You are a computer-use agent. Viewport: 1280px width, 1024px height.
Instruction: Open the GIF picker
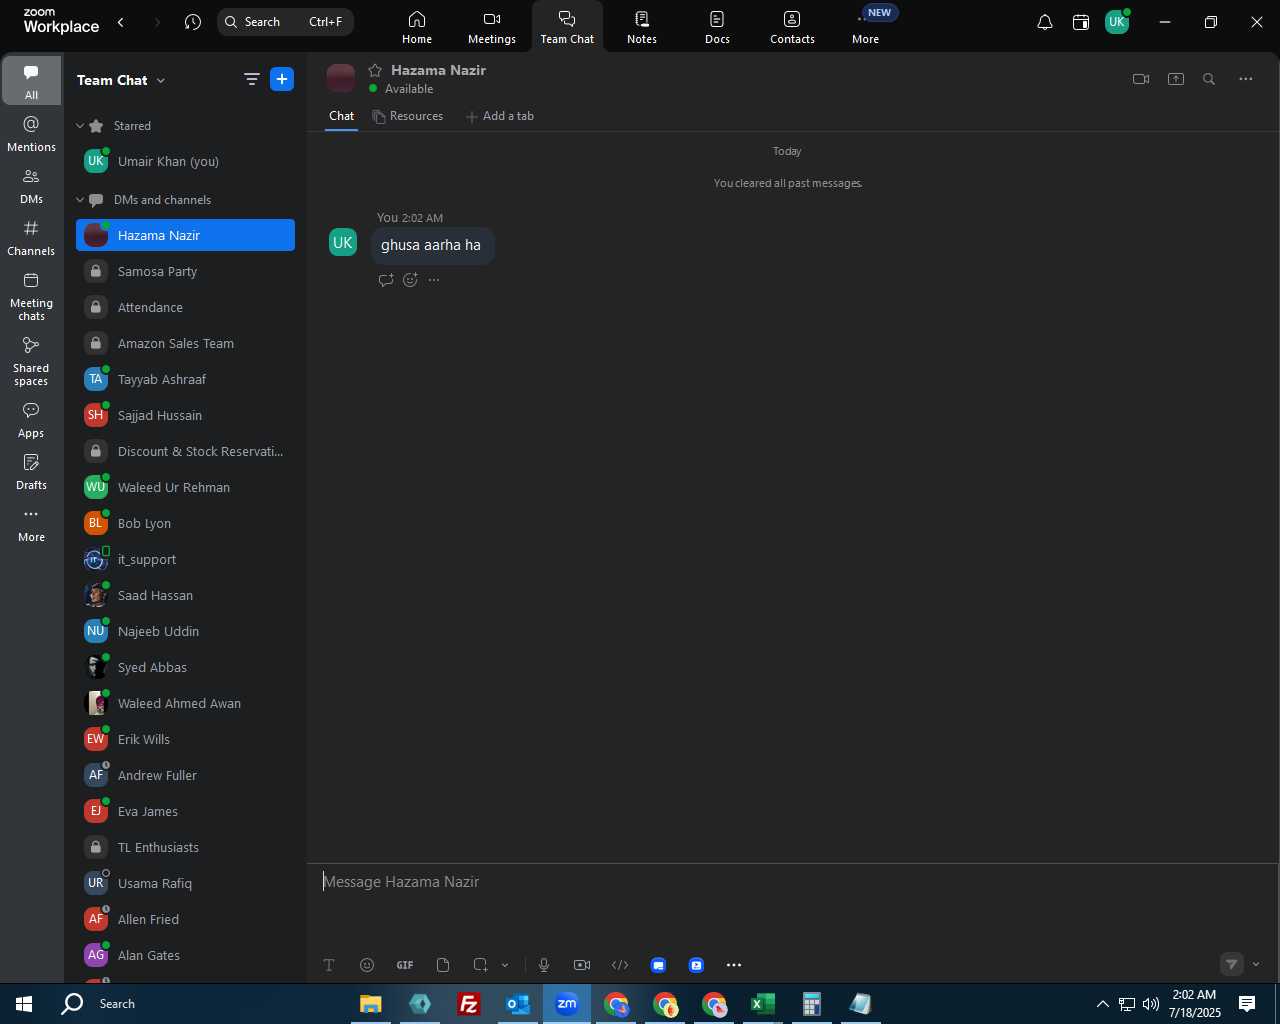pos(405,965)
